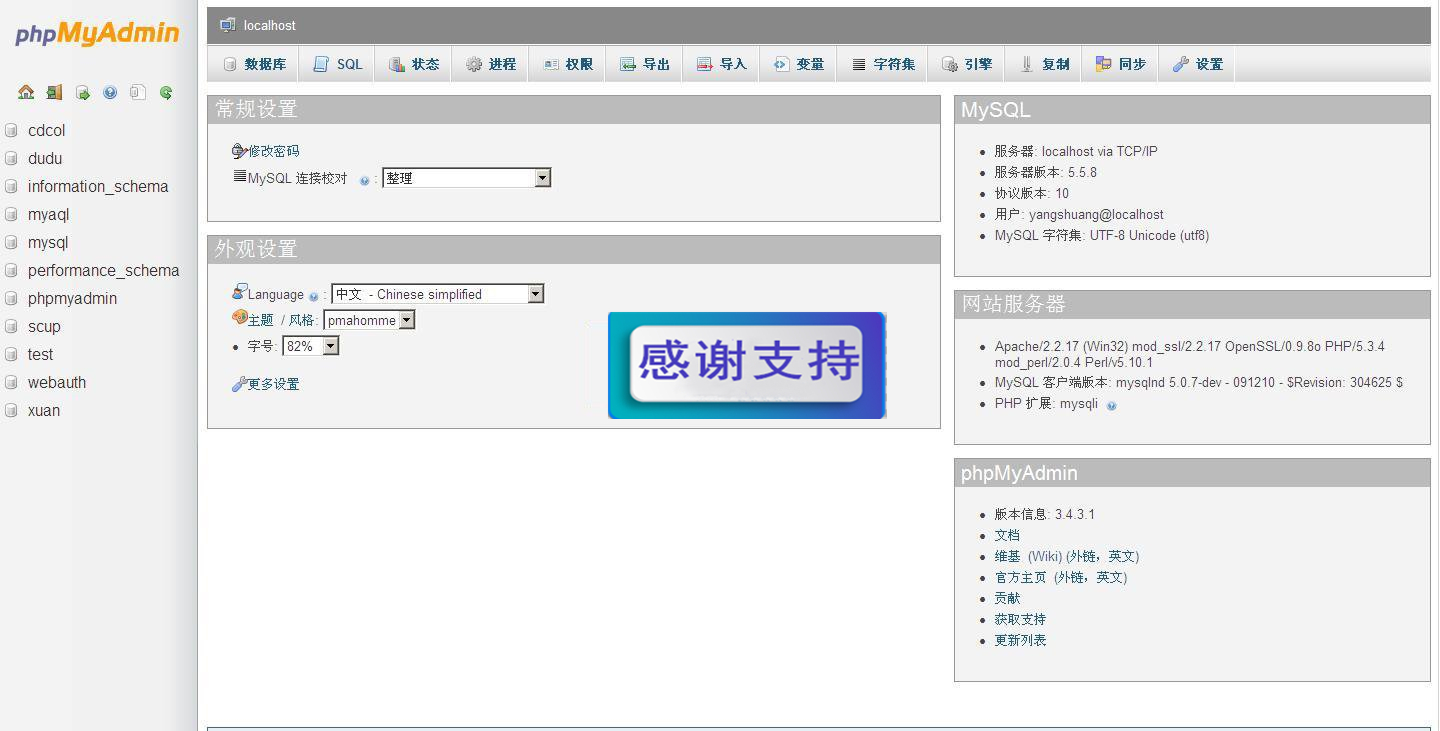Click the server icon before localhost breadcrumb
The height and width of the screenshot is (731, 1440).
(x=228, y=25)
